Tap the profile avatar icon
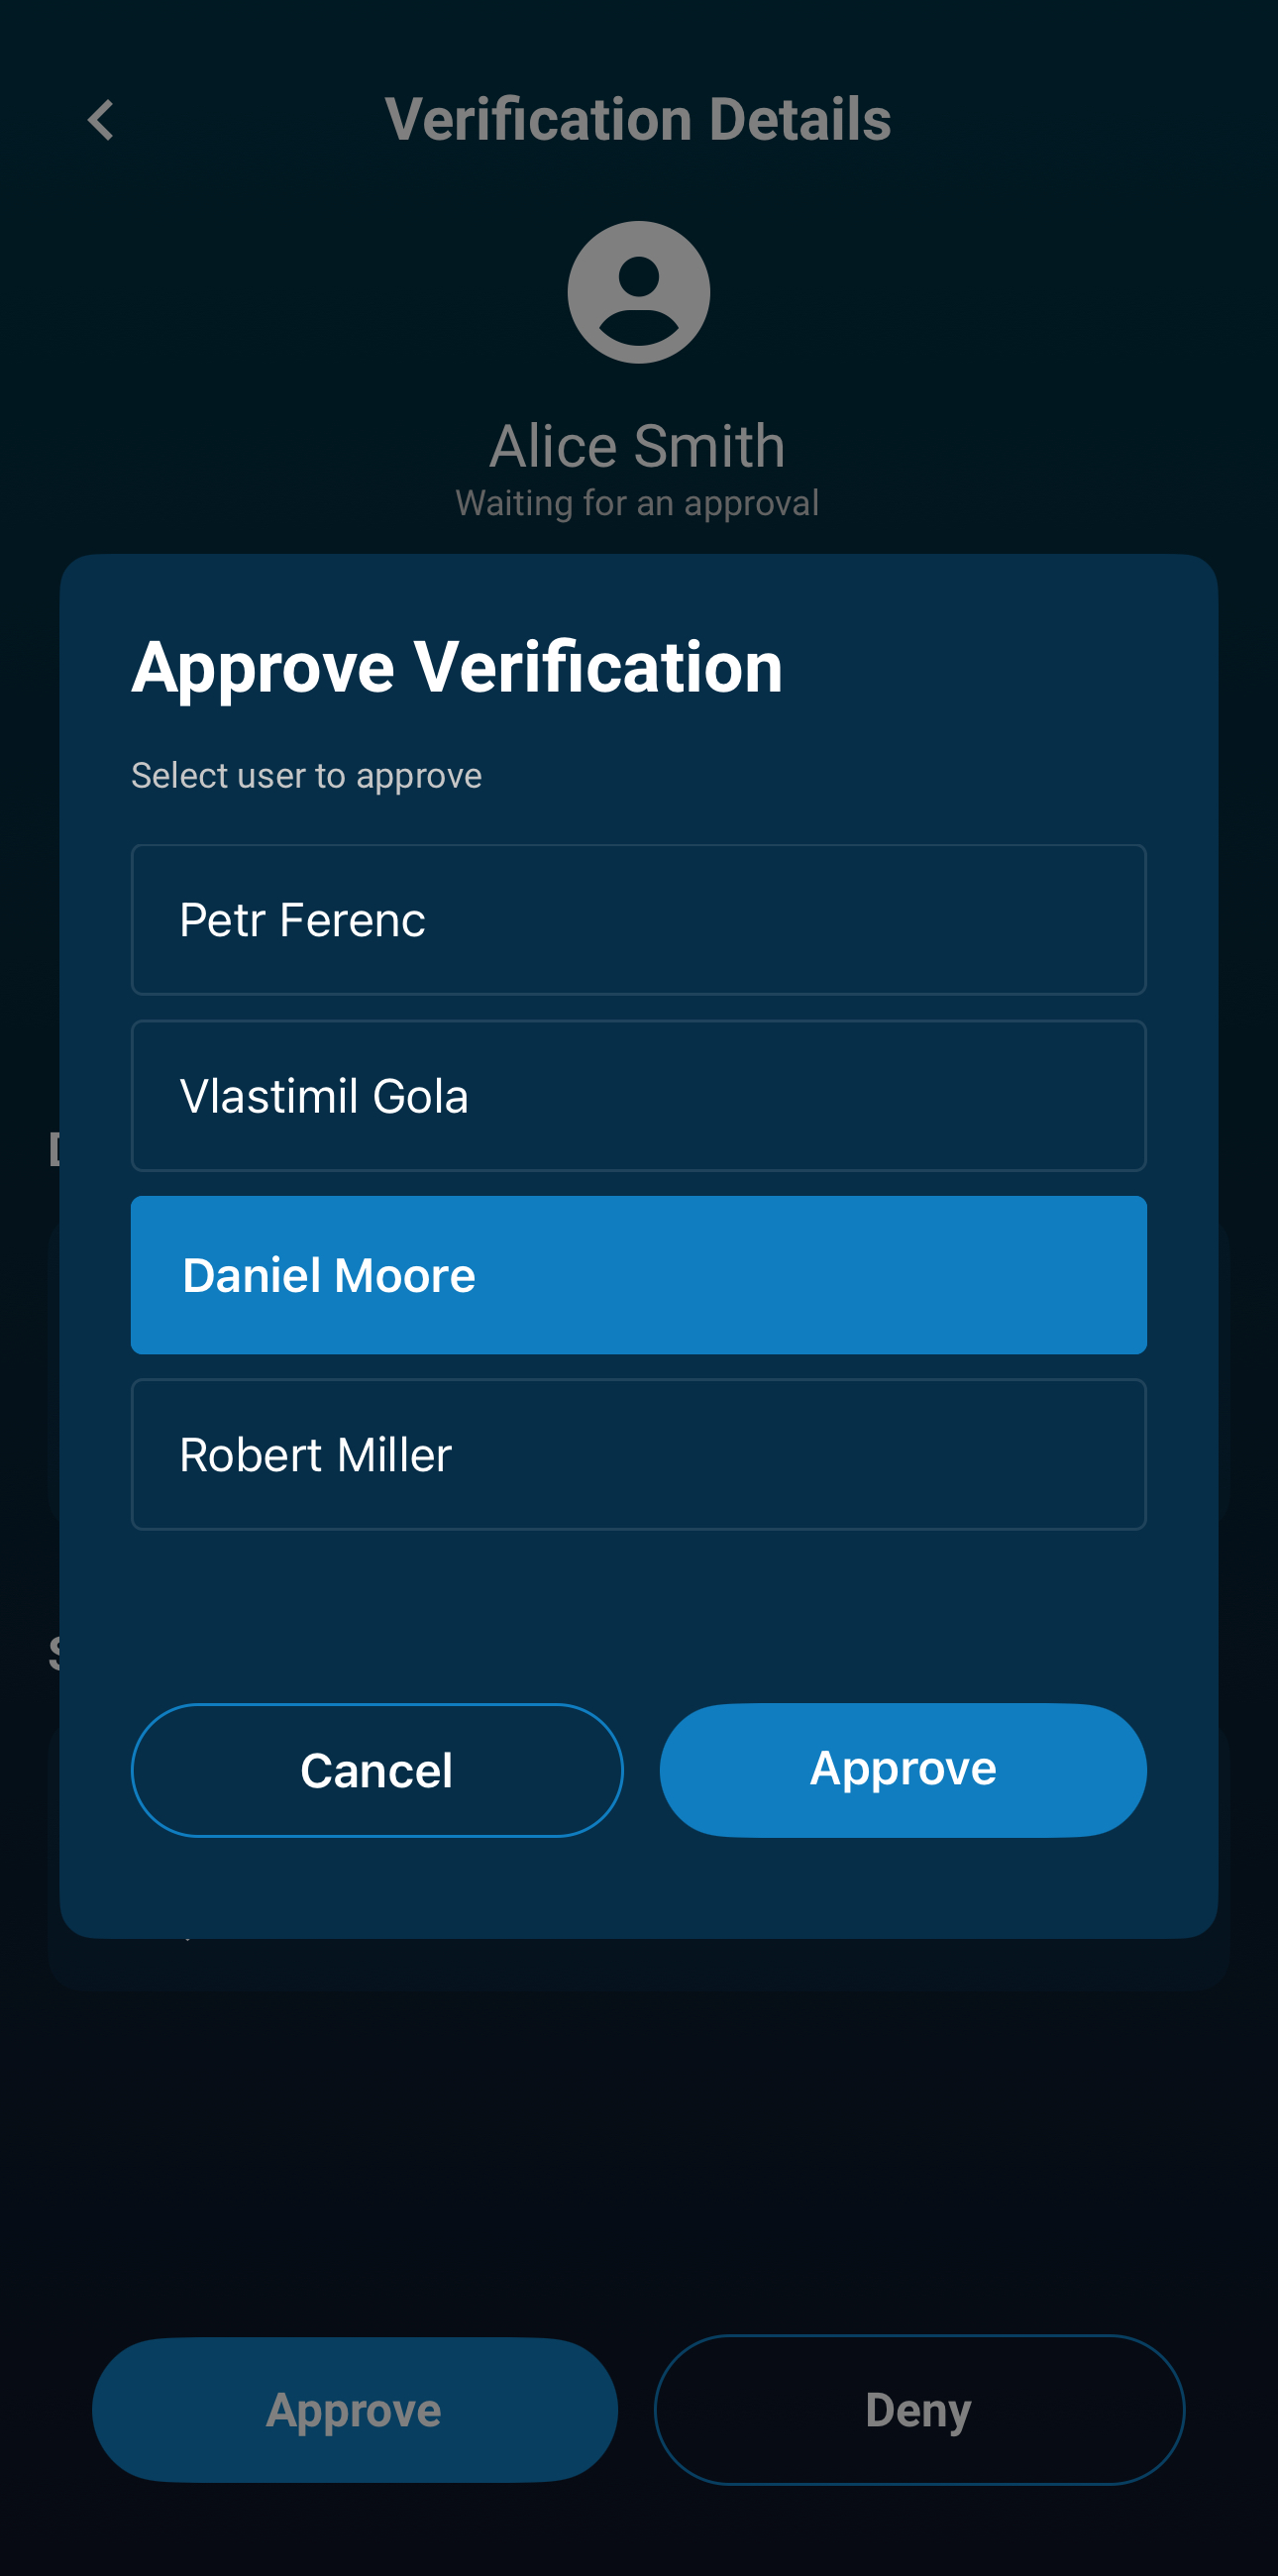This screenshot has width=1278, height=2576. point(638,292)
